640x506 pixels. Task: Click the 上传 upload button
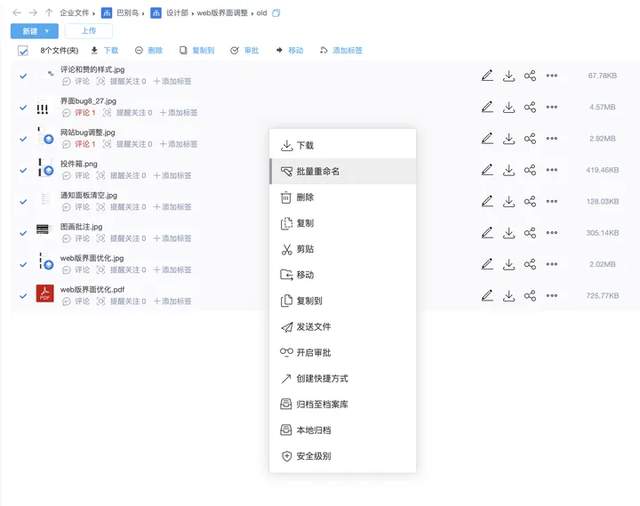pyautogui.click(x=89, y=31)
